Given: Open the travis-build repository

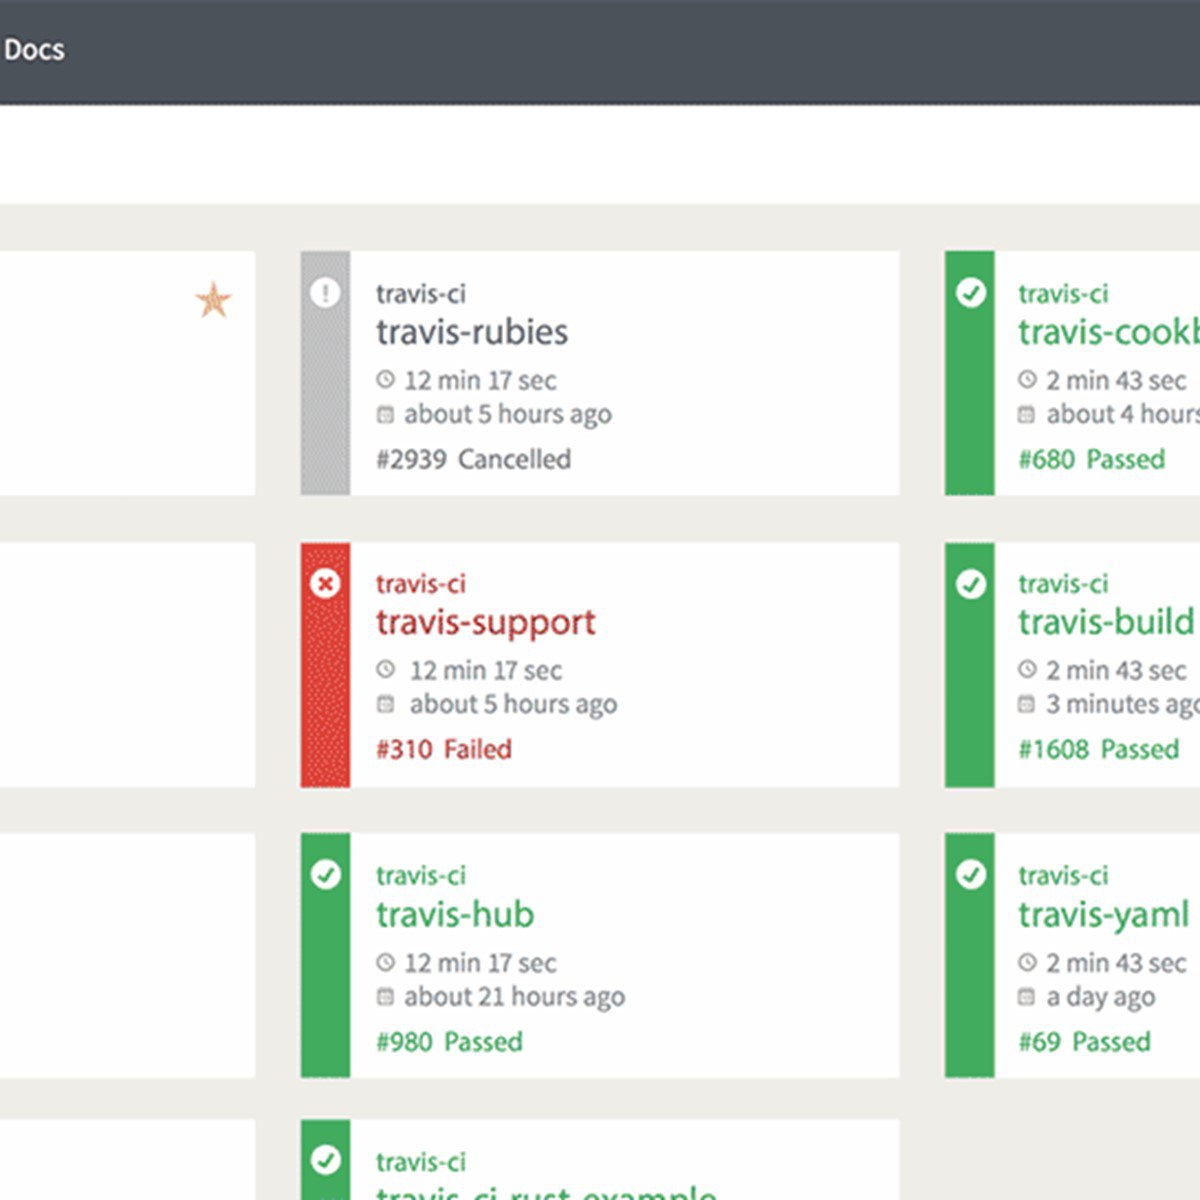Looking at the screenshot, I should 1106,622.
